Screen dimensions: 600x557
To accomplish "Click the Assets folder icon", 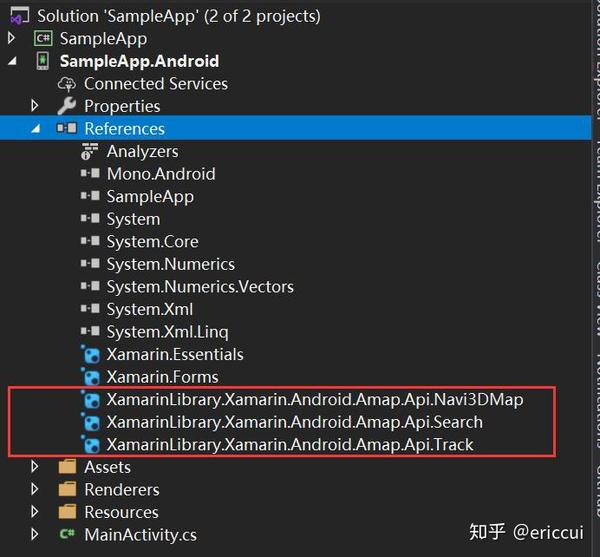I will [67, 467].
